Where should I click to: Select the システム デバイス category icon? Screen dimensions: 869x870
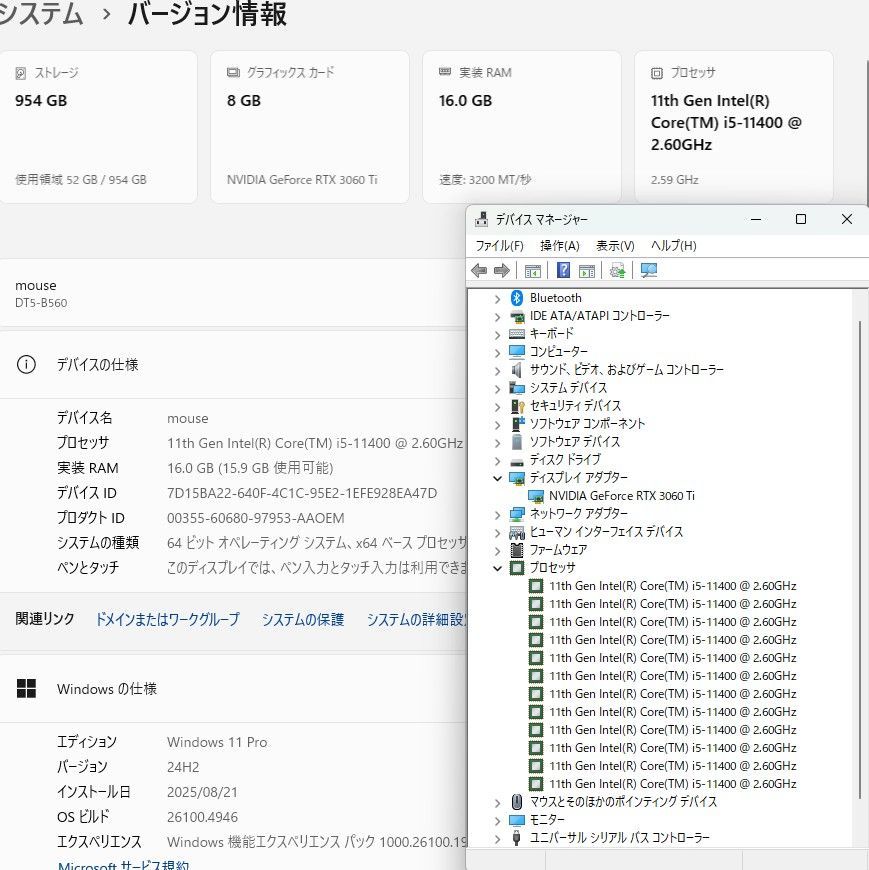click(517, 387)
